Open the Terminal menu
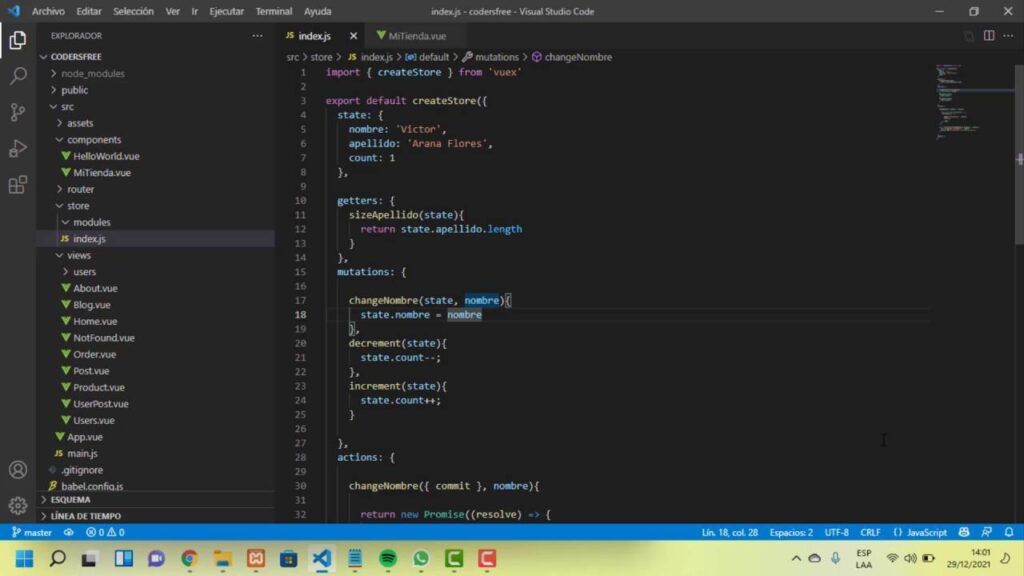 (273, 11)
